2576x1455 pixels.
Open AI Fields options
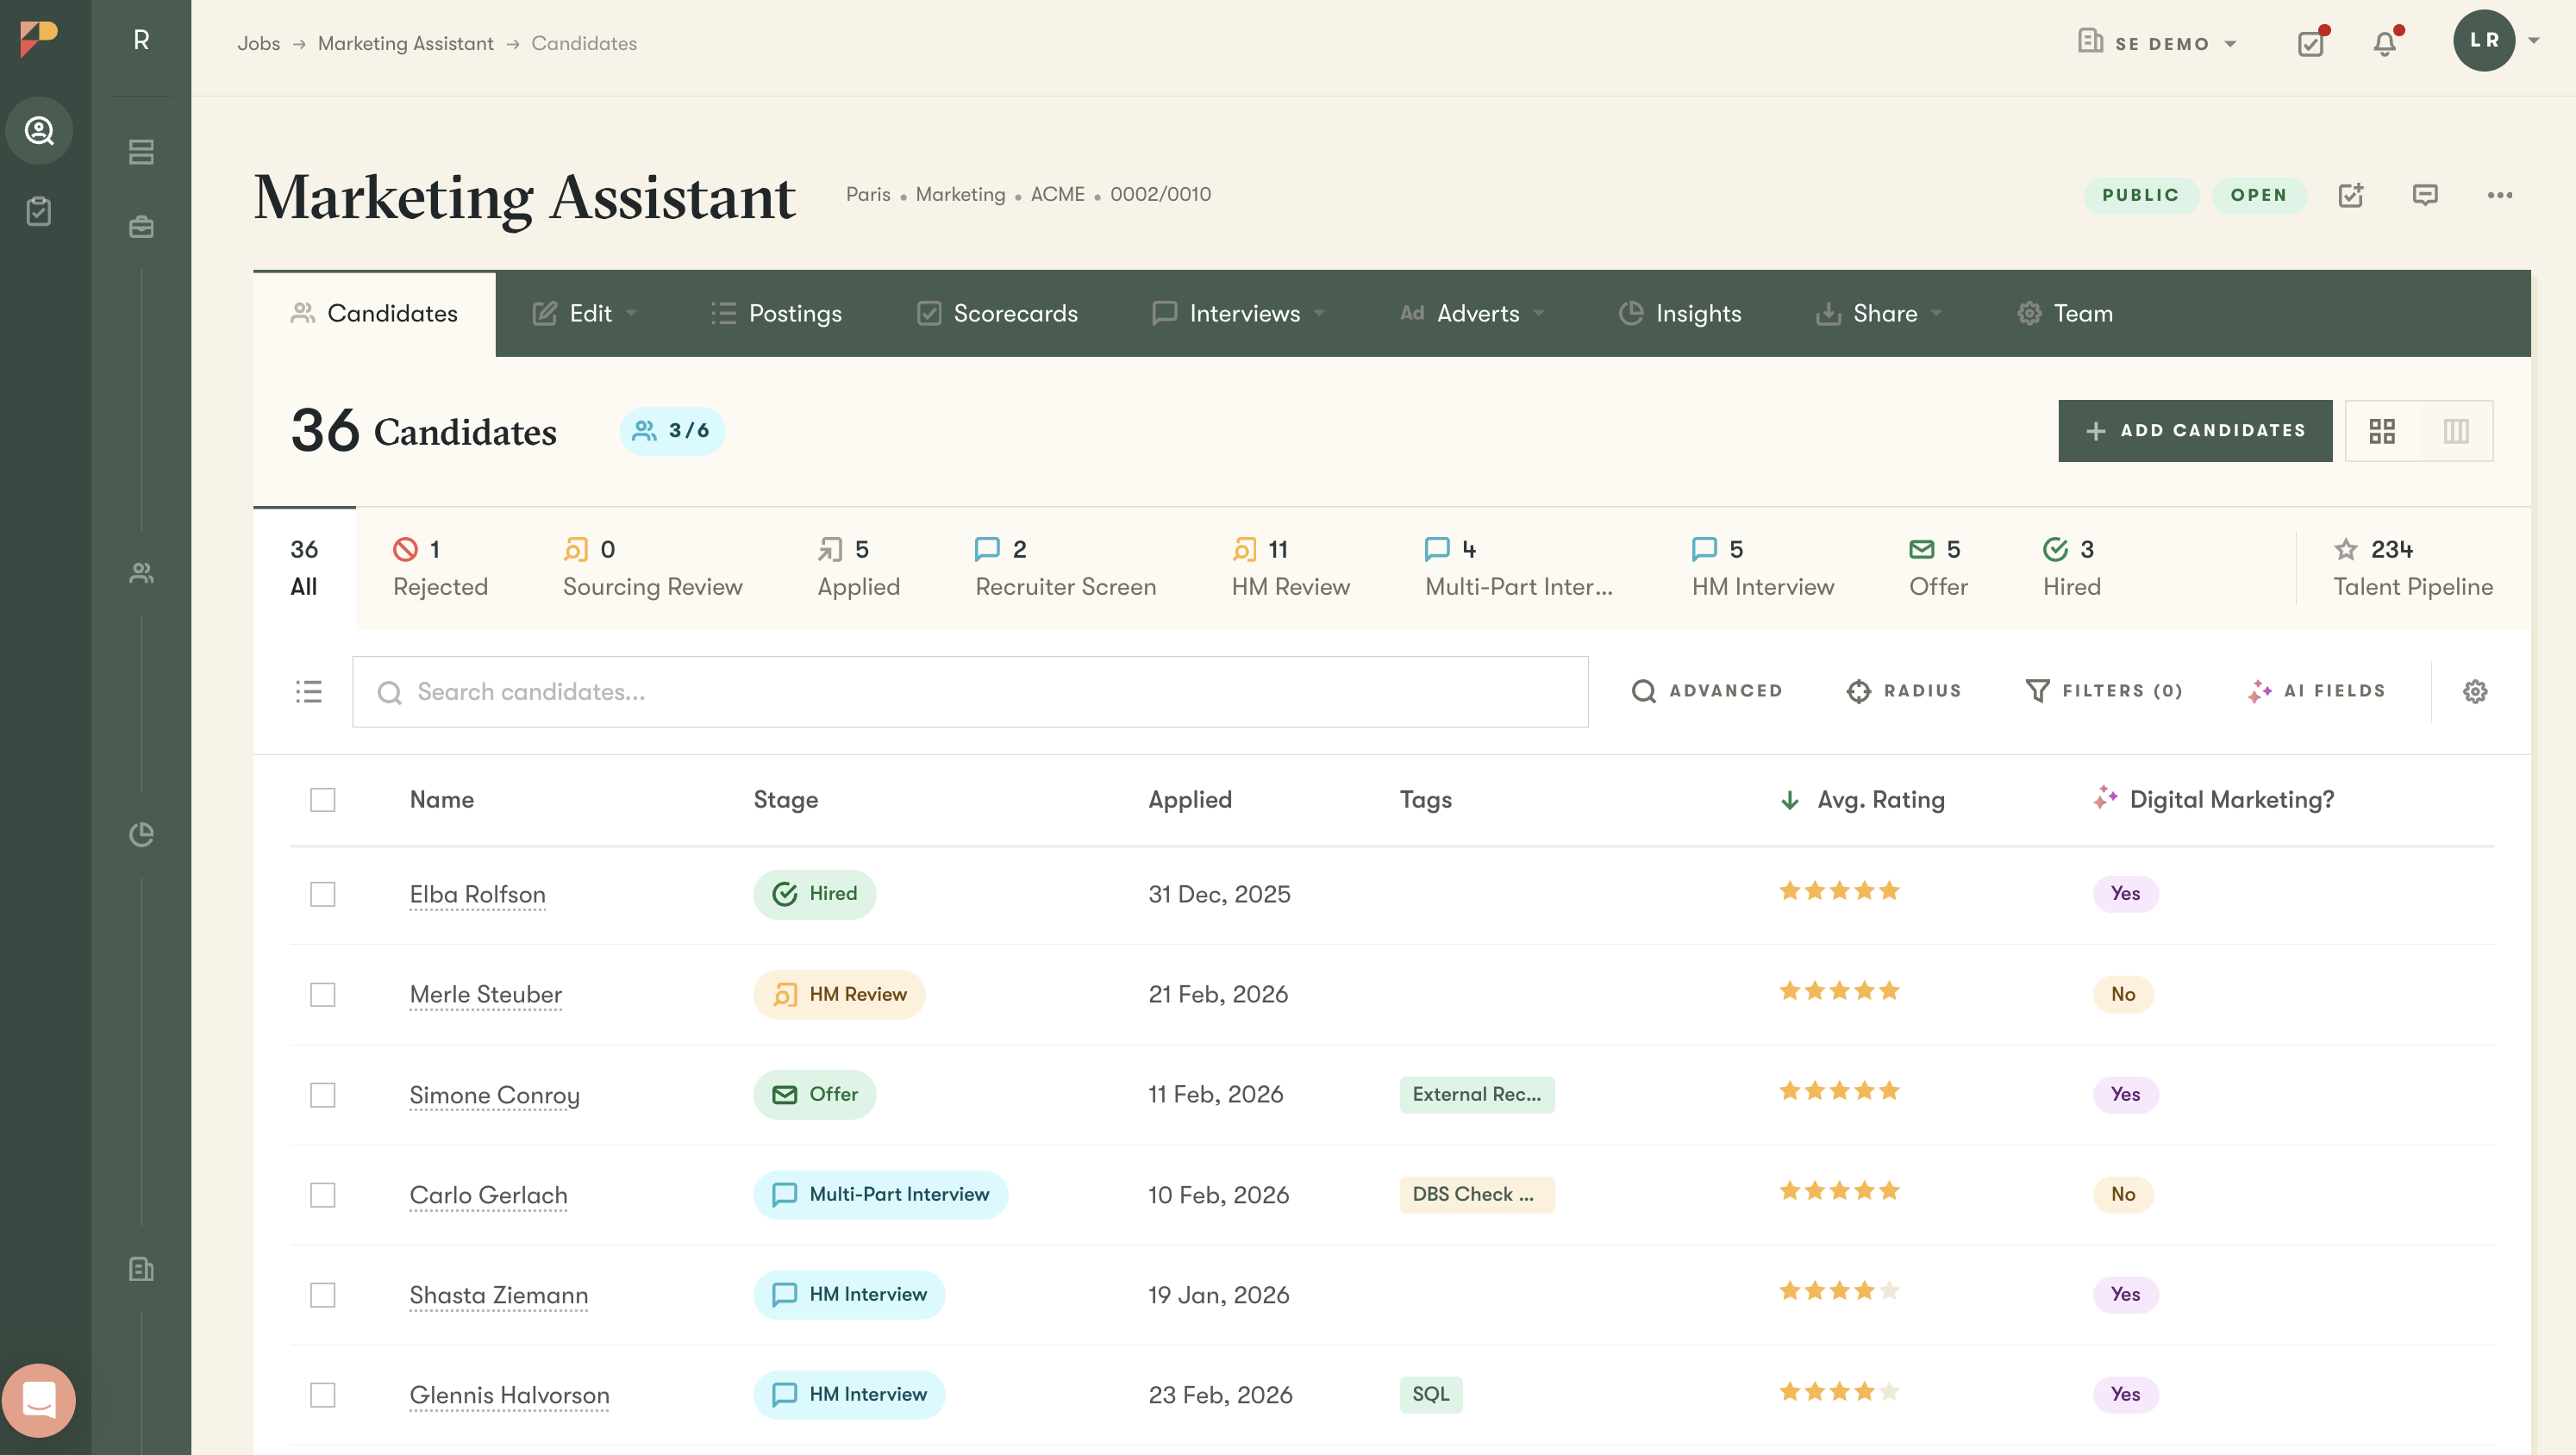coord(2316,691)
